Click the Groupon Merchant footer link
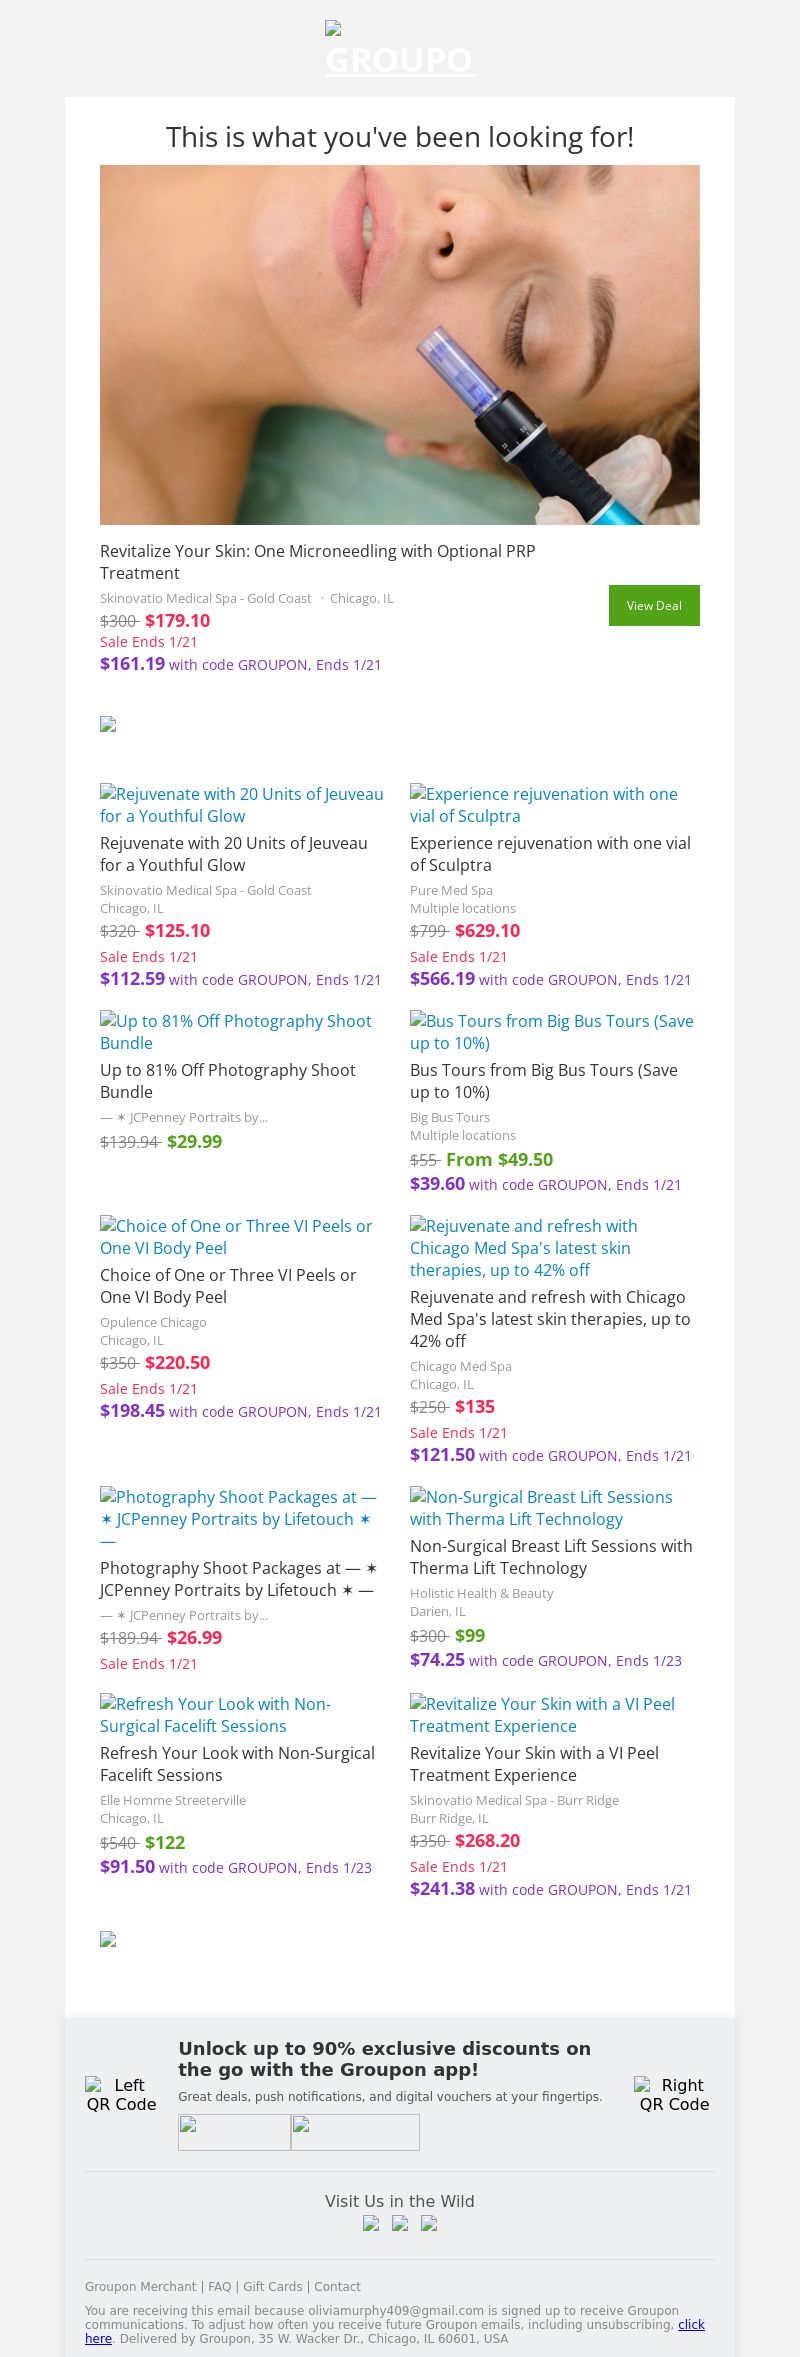Image resolution: width=800 pixels, height=2357 pixels. [140, 2286]
